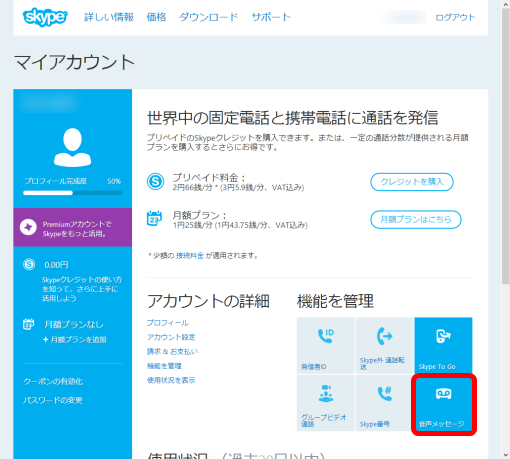Open the Skypeクレジットの使い方 tip link
This screenshot has height=459, width=510.
[x=82, y=289]
